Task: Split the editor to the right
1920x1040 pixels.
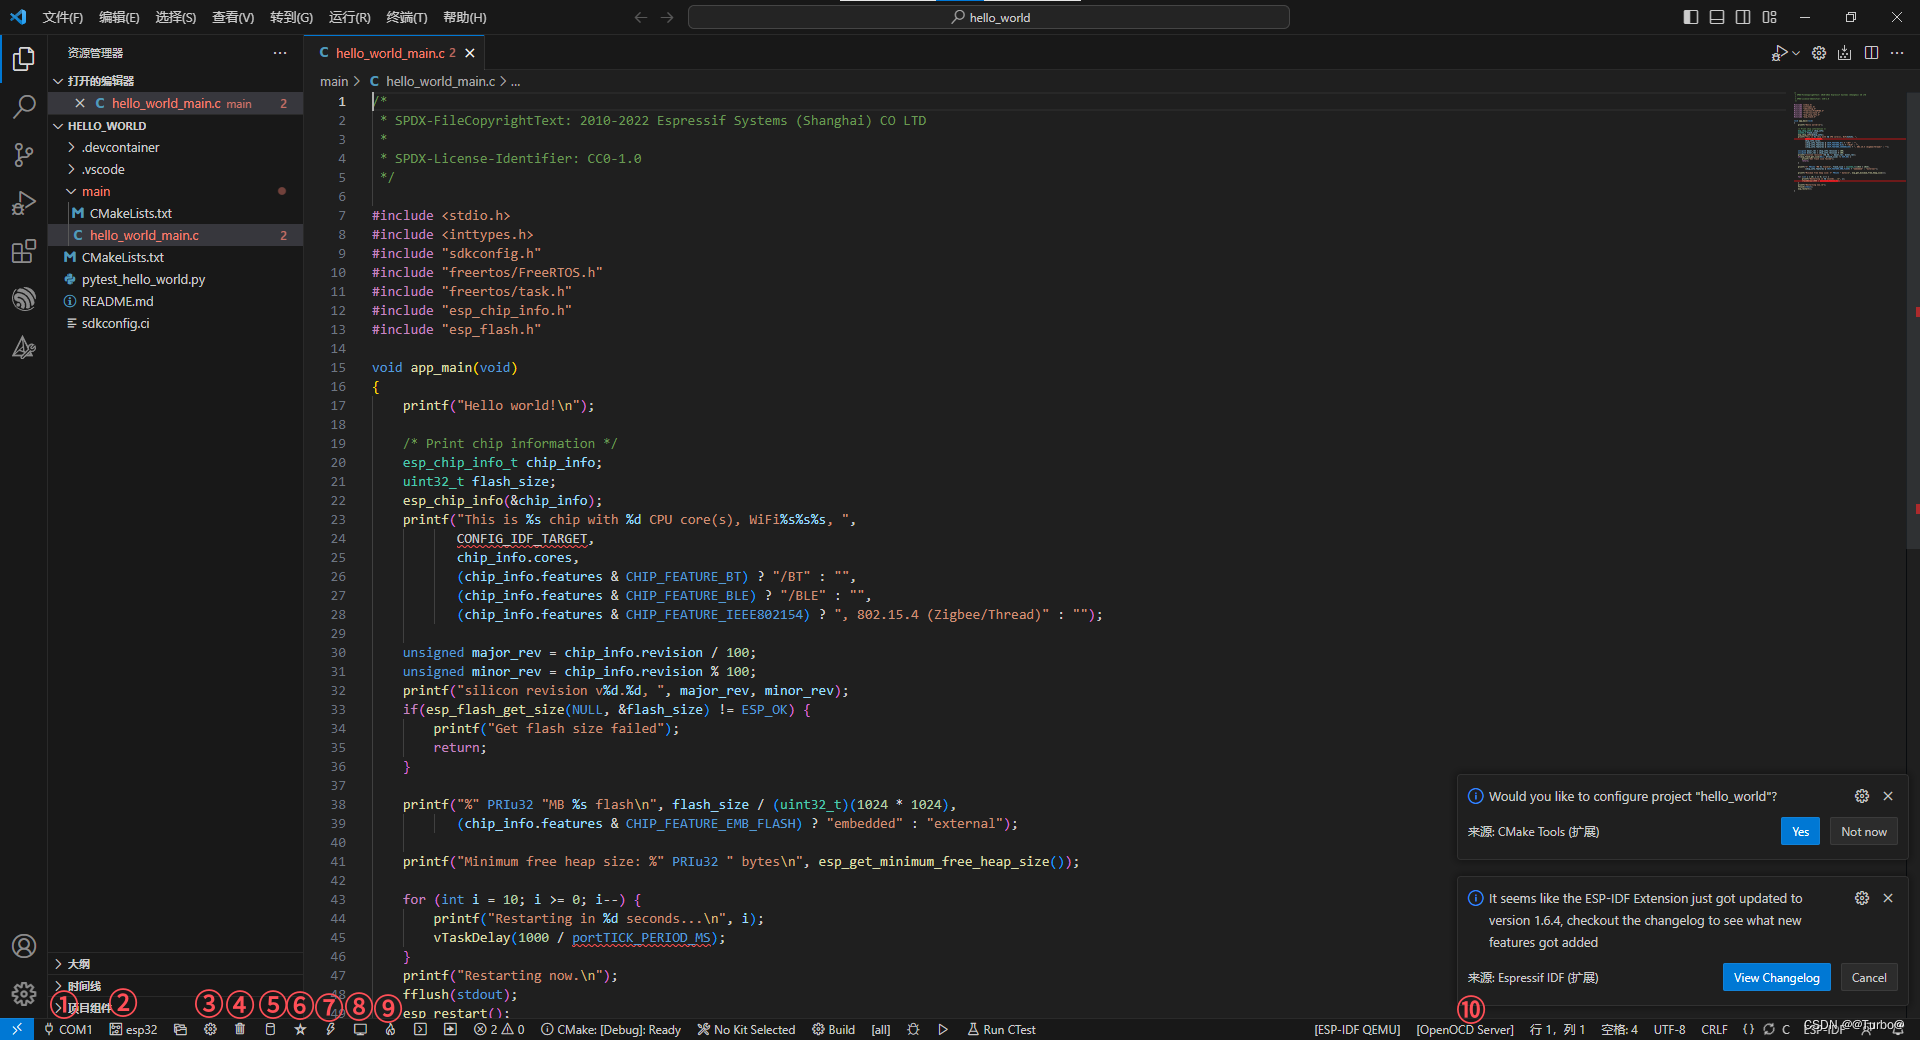Action: point(1871,53)
